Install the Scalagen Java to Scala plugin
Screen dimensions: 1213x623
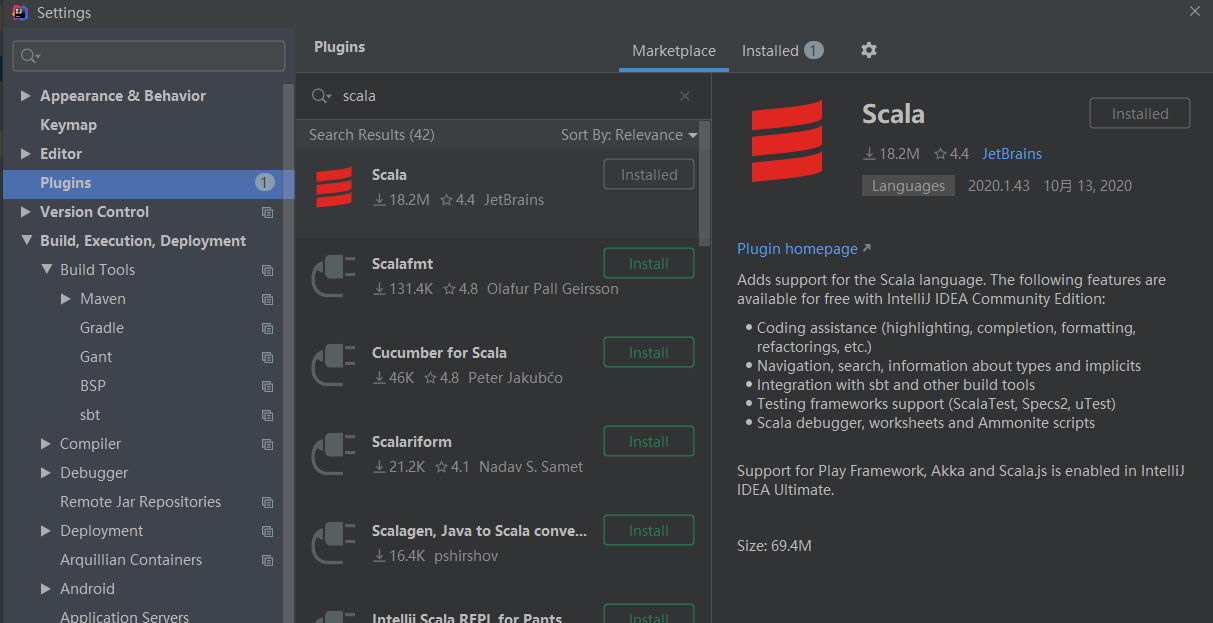649,531
